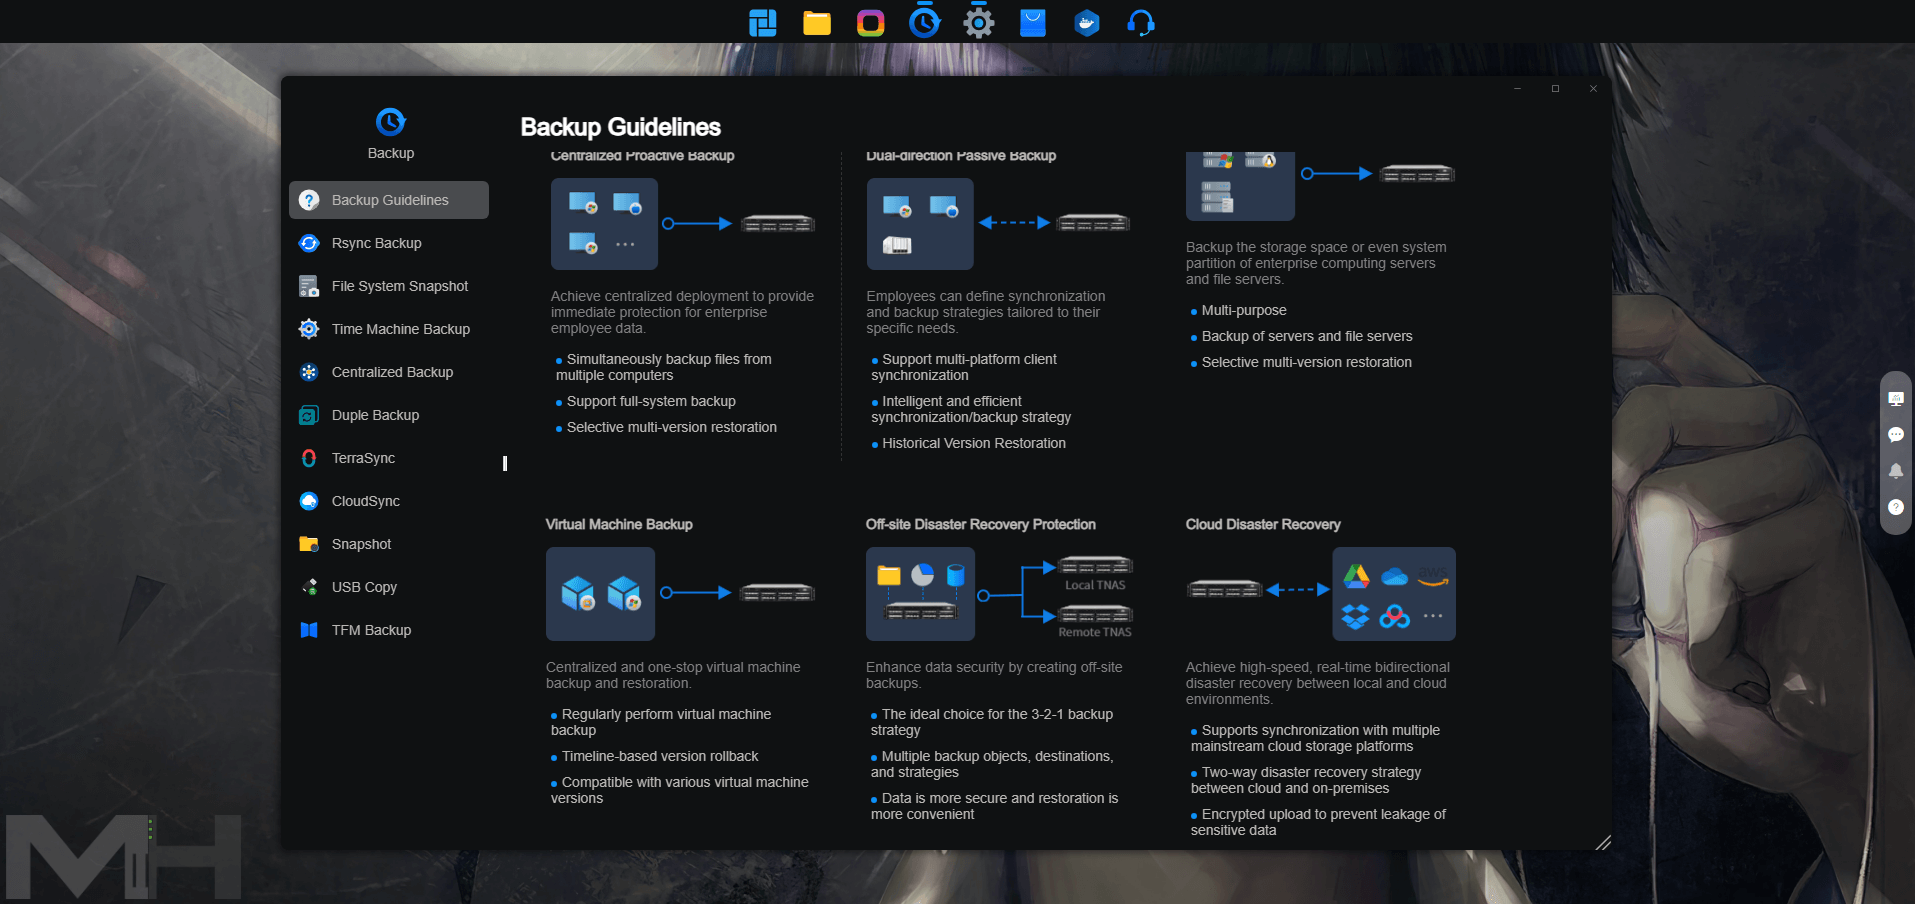1915x904 pixels.
Task: Choose the Duple Backup sidebar icon
Action: (309, 415)
